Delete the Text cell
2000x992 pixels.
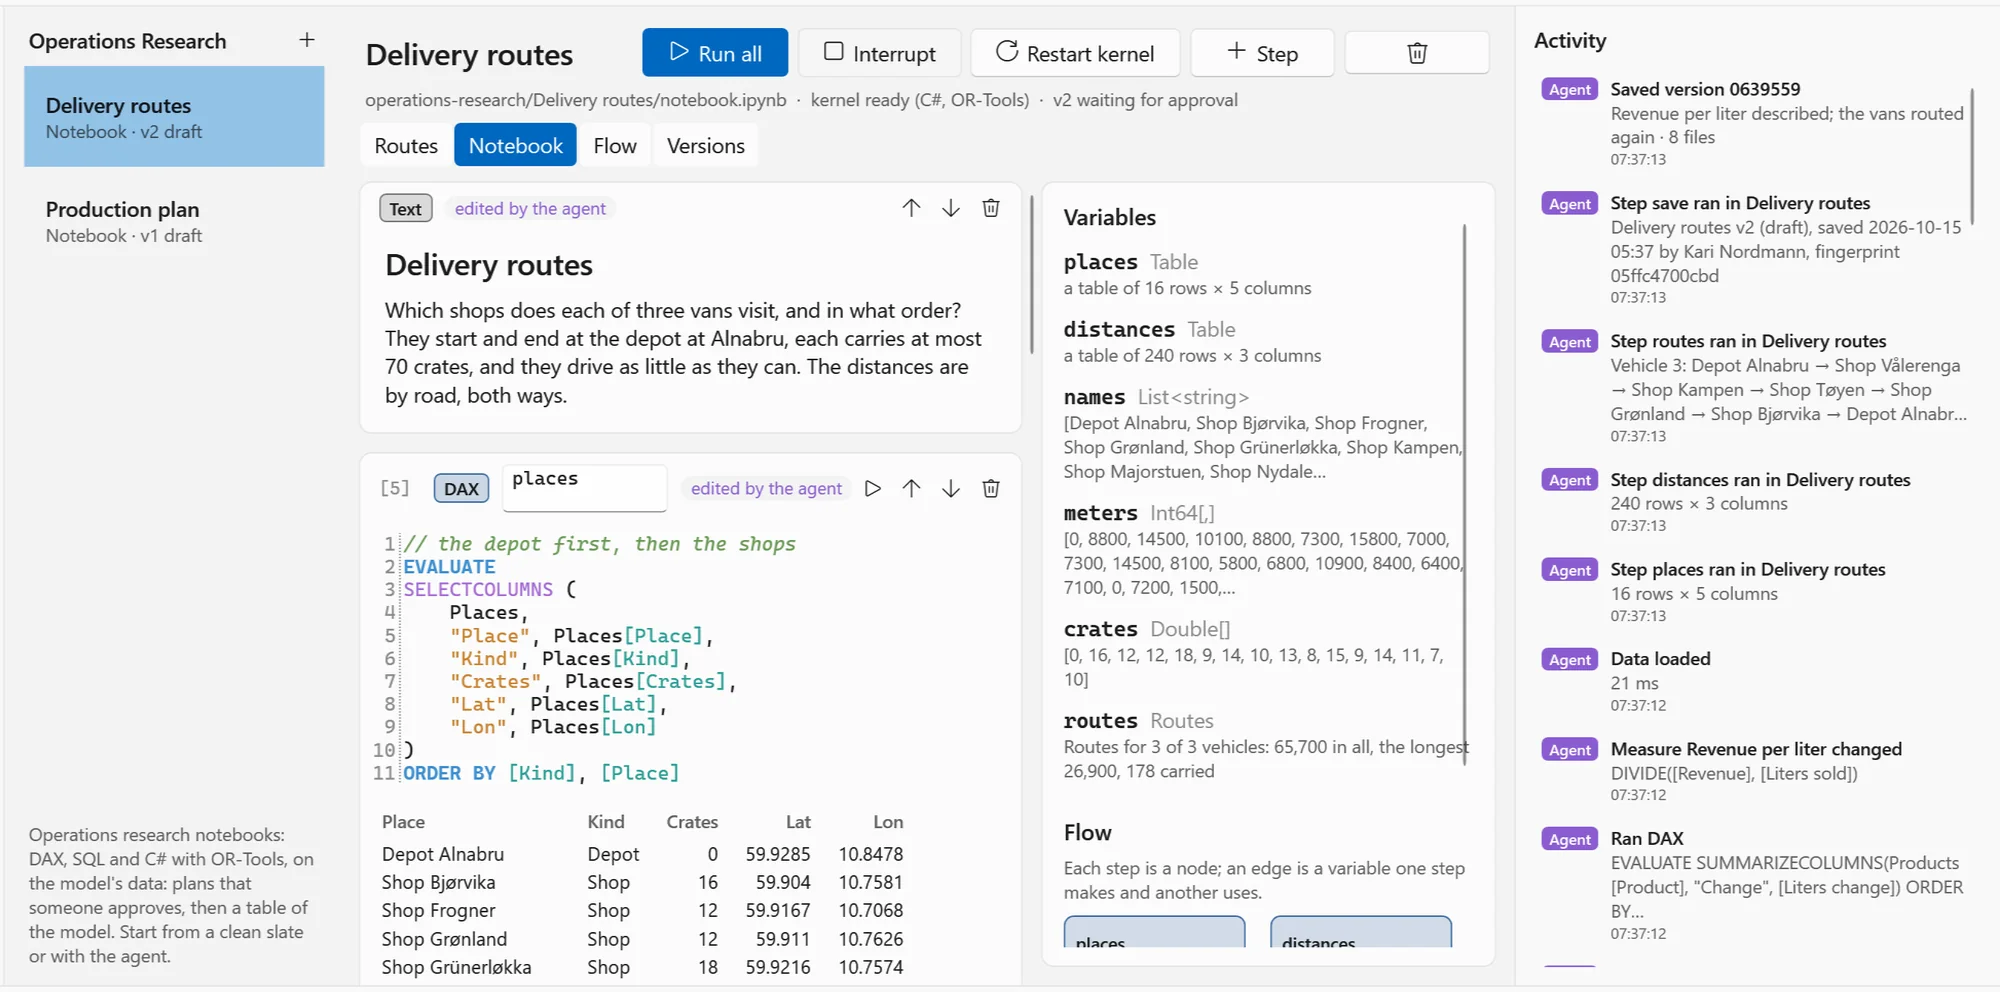pos(991,208)
